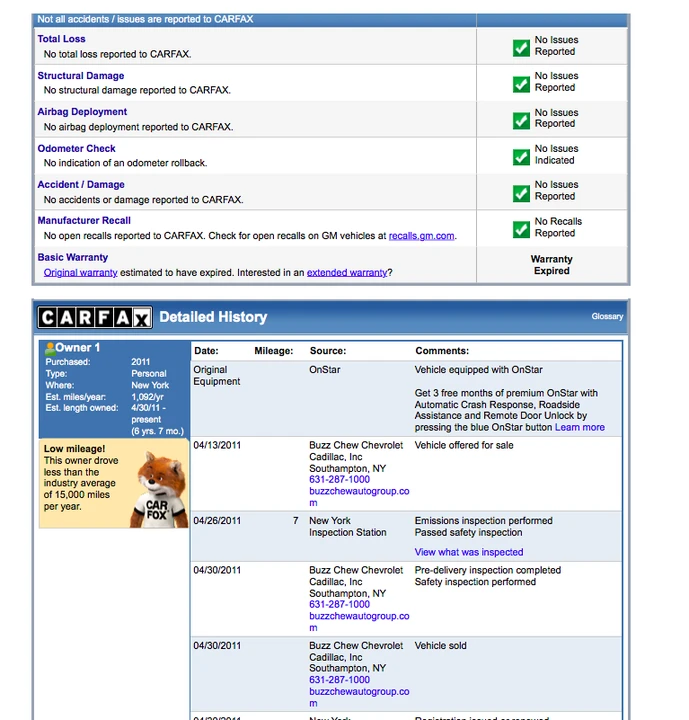689x720 pixels.
Task: Open the Glossary link
Action: (607, 316)
